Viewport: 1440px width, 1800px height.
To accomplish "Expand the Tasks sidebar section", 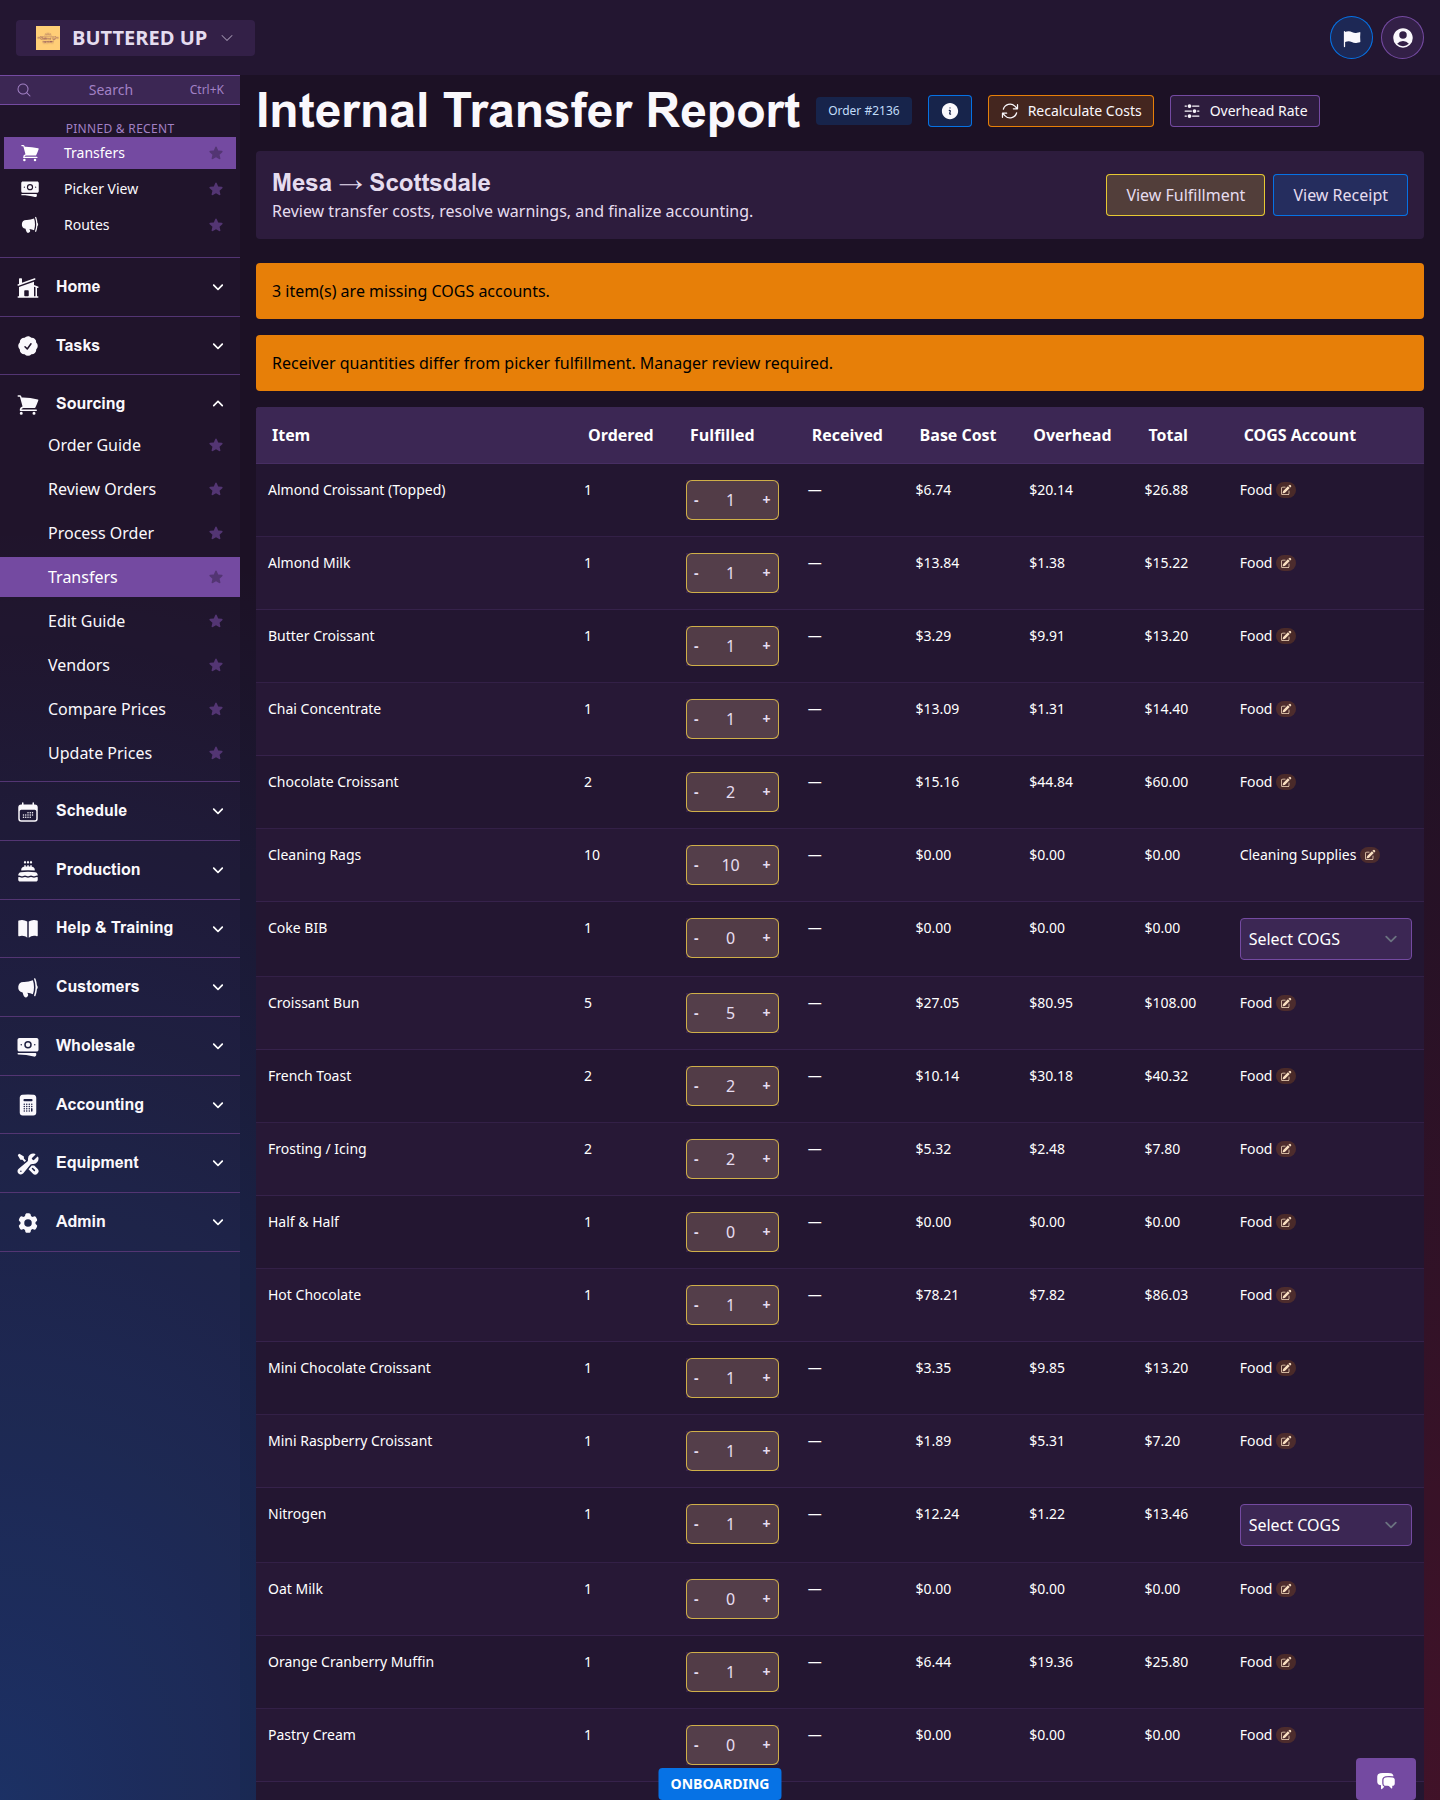I will pos(120,346).
